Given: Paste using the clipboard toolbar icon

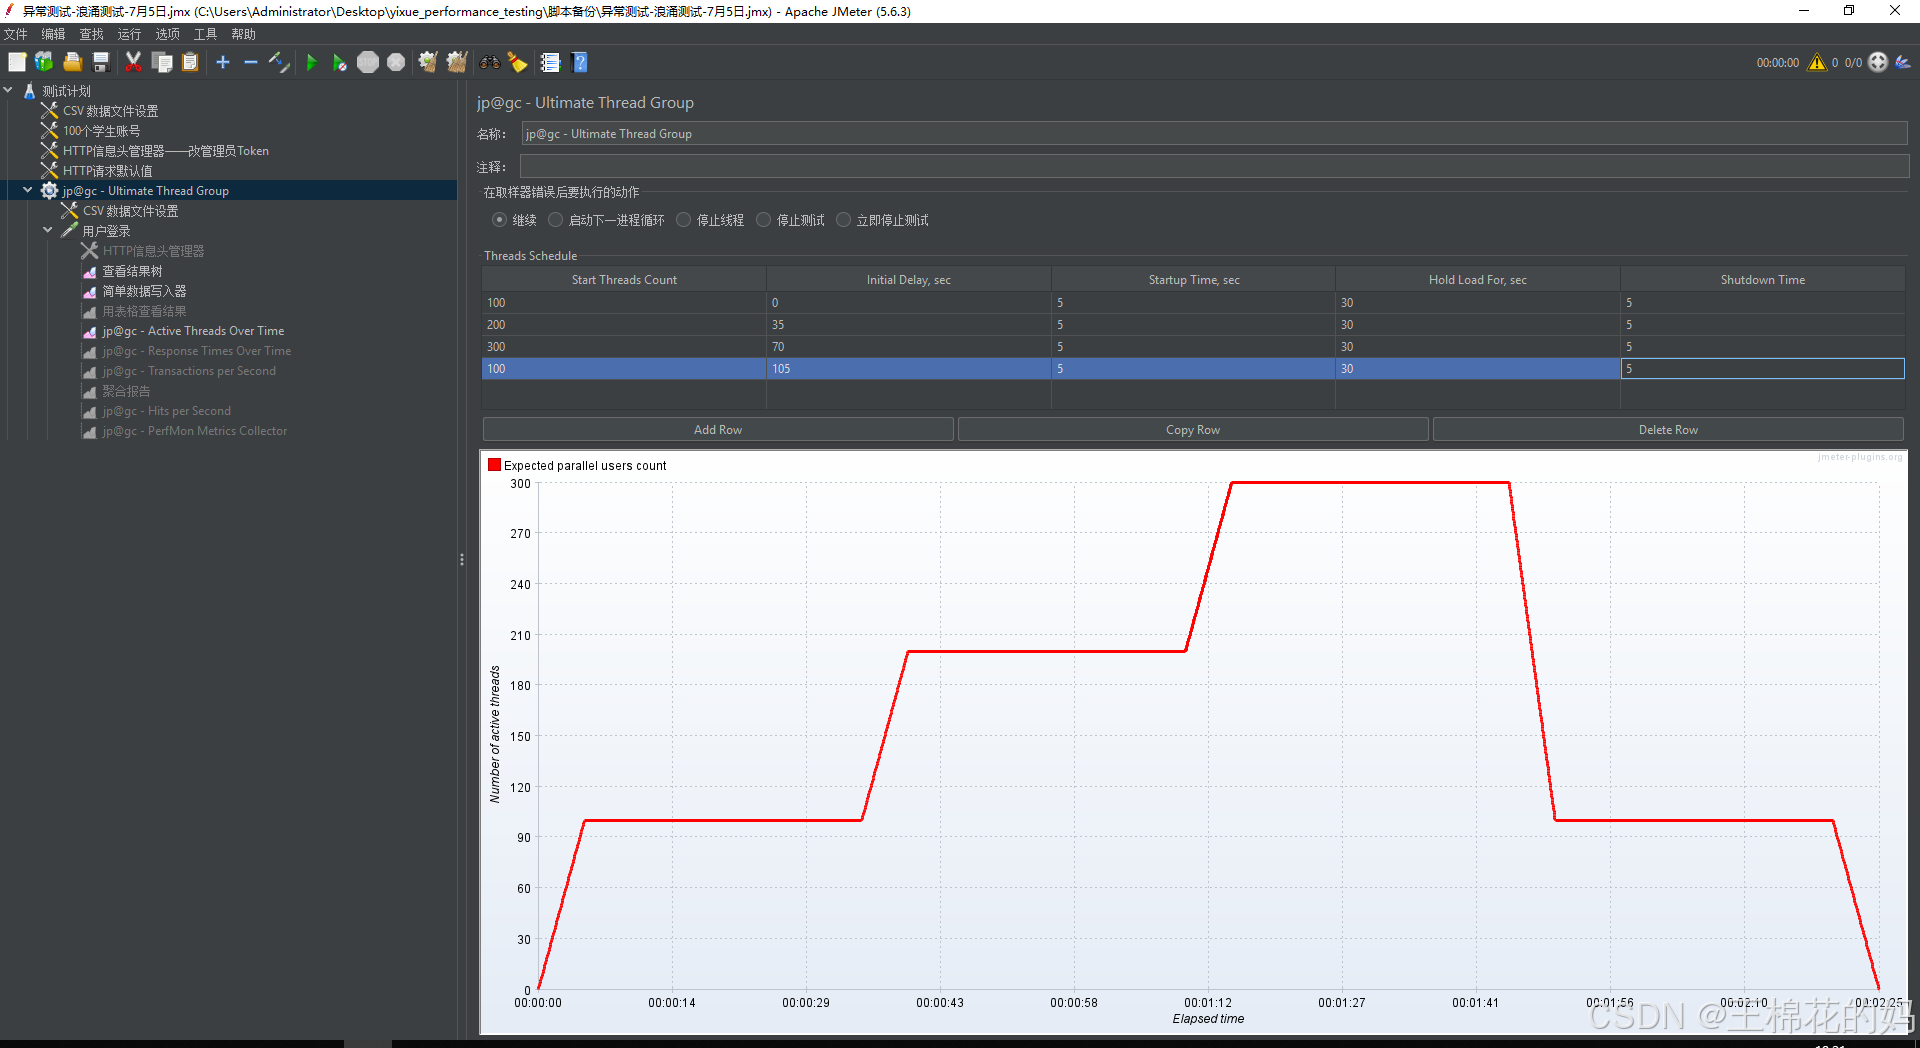Looking at the screenshot, I should 190,62.
